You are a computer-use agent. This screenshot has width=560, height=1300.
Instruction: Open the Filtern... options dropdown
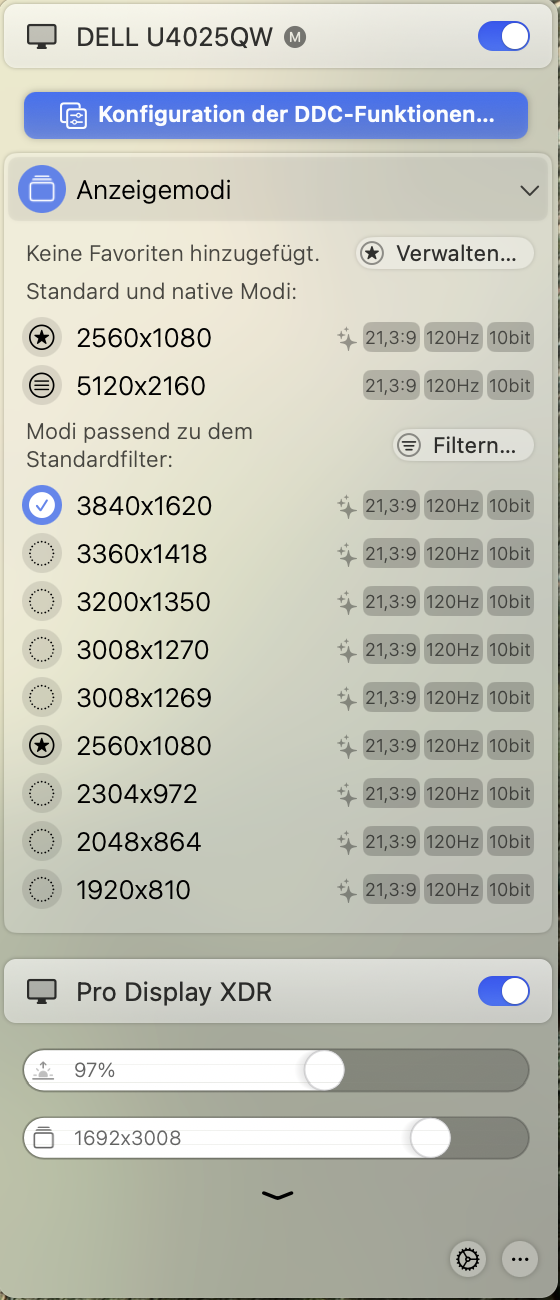pos(463,446)
